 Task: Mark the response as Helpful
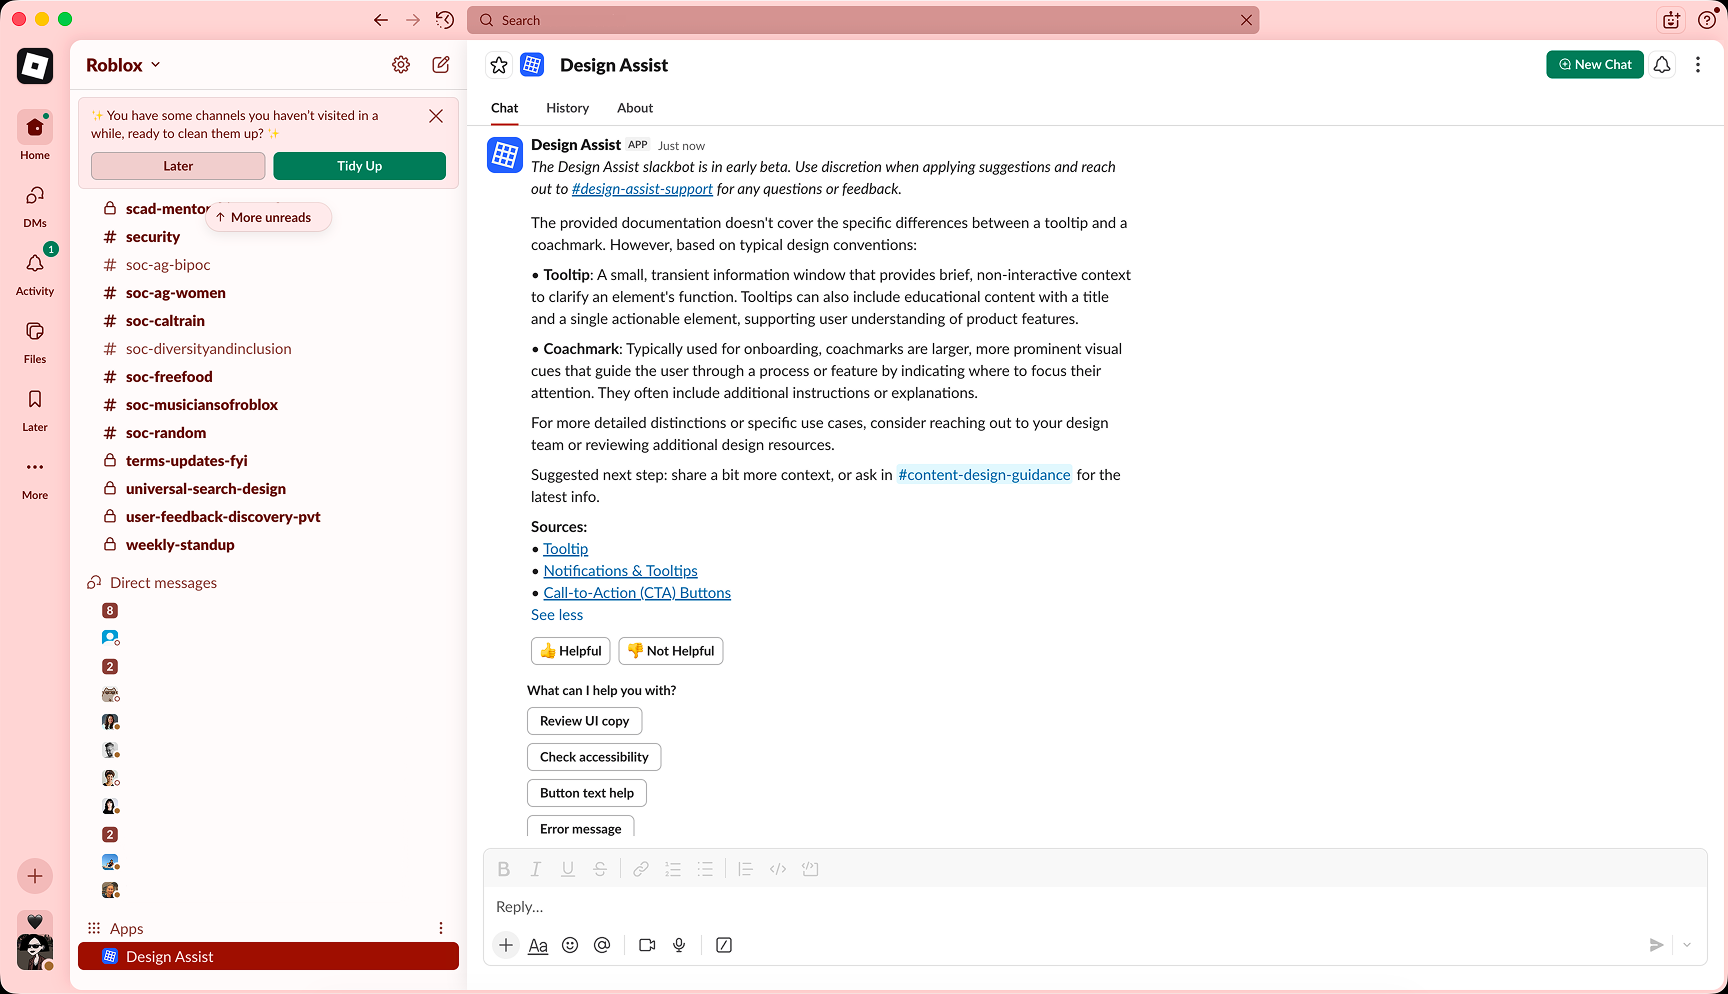pos(571,651)
